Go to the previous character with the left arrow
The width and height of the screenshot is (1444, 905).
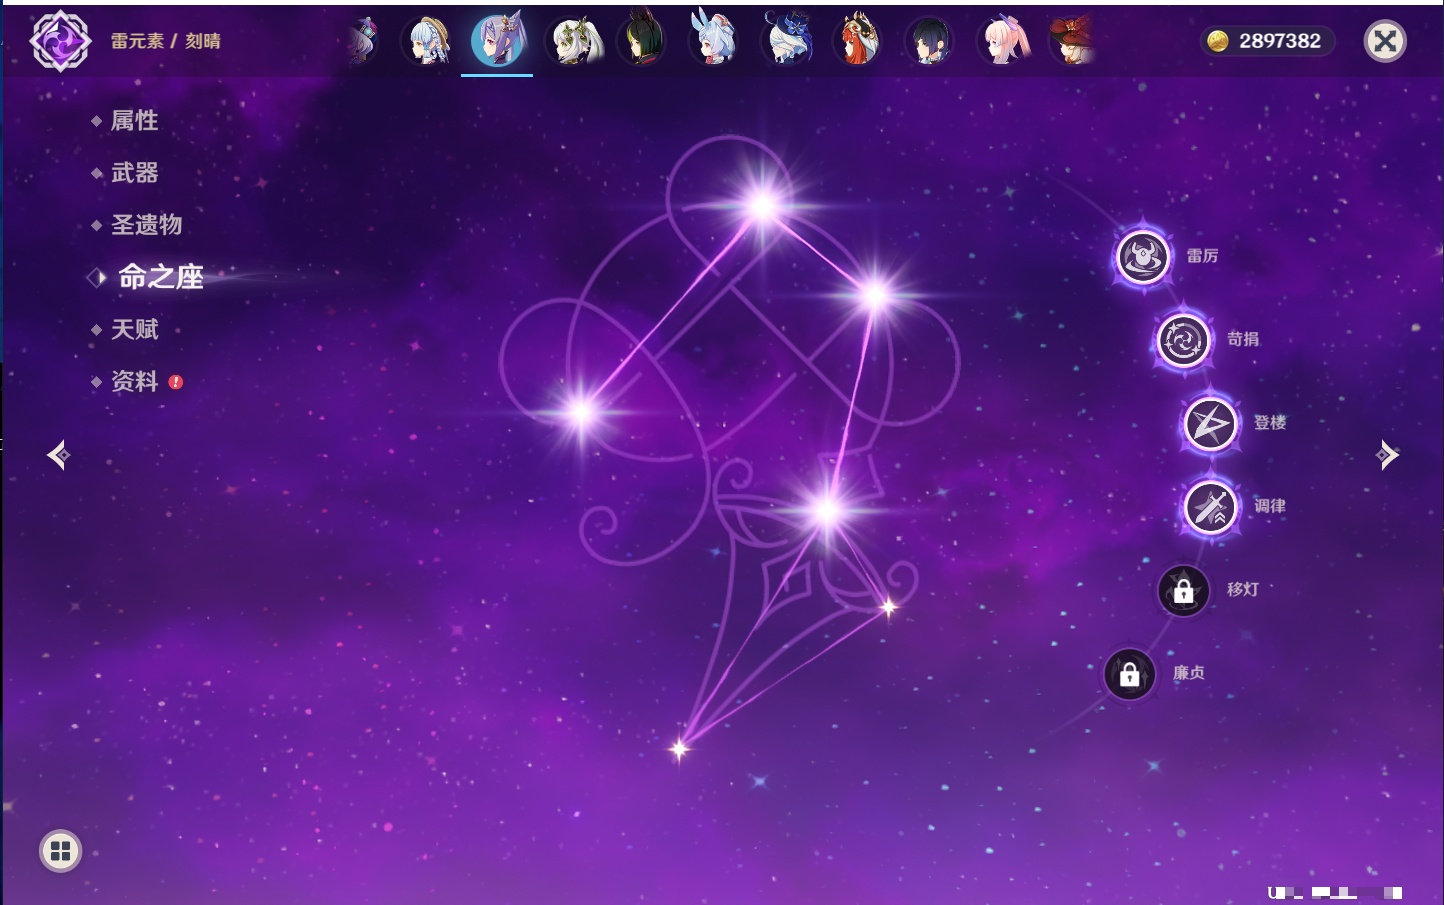pyautogui.click(x=58, y=455)
